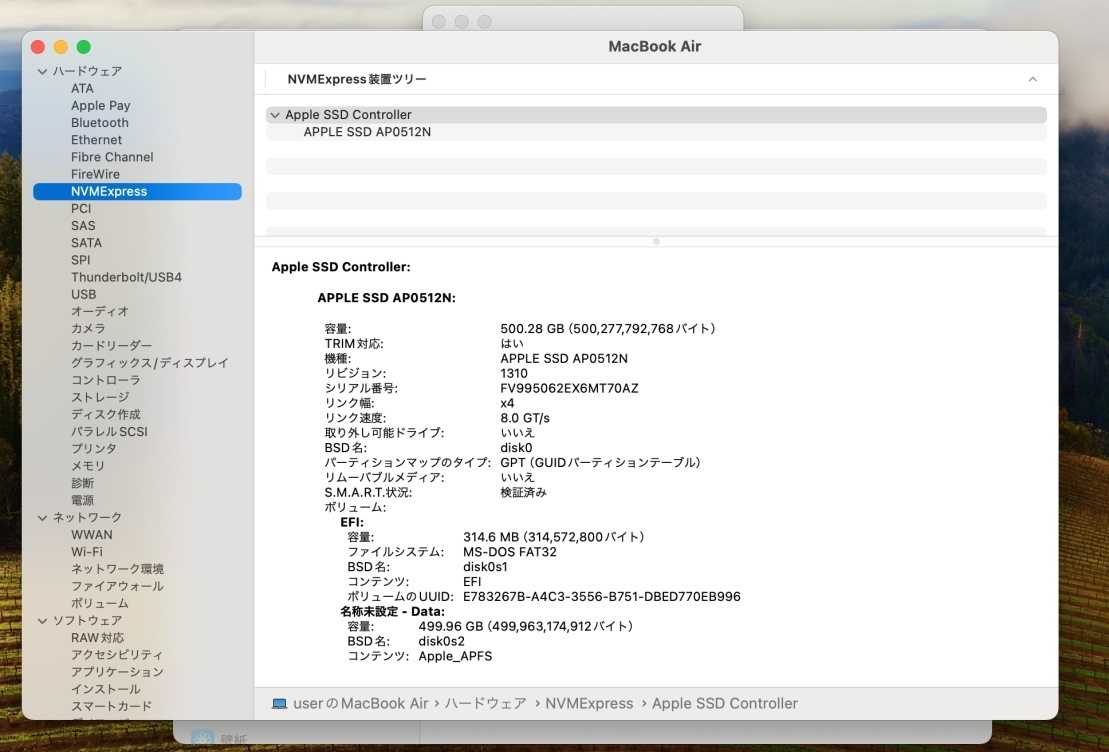This screenshot has width=1109, height=752.
Task: Select ボリューム under ネットワーク
Action: (100, 603)
